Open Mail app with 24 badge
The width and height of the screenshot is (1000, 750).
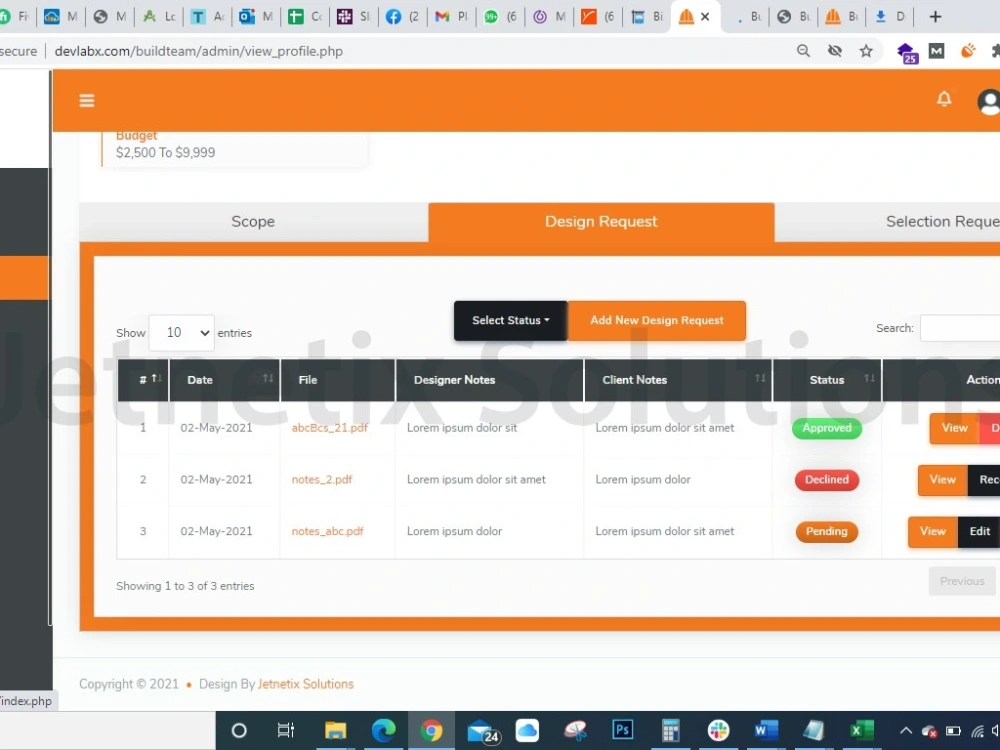[x=483, y=732]
